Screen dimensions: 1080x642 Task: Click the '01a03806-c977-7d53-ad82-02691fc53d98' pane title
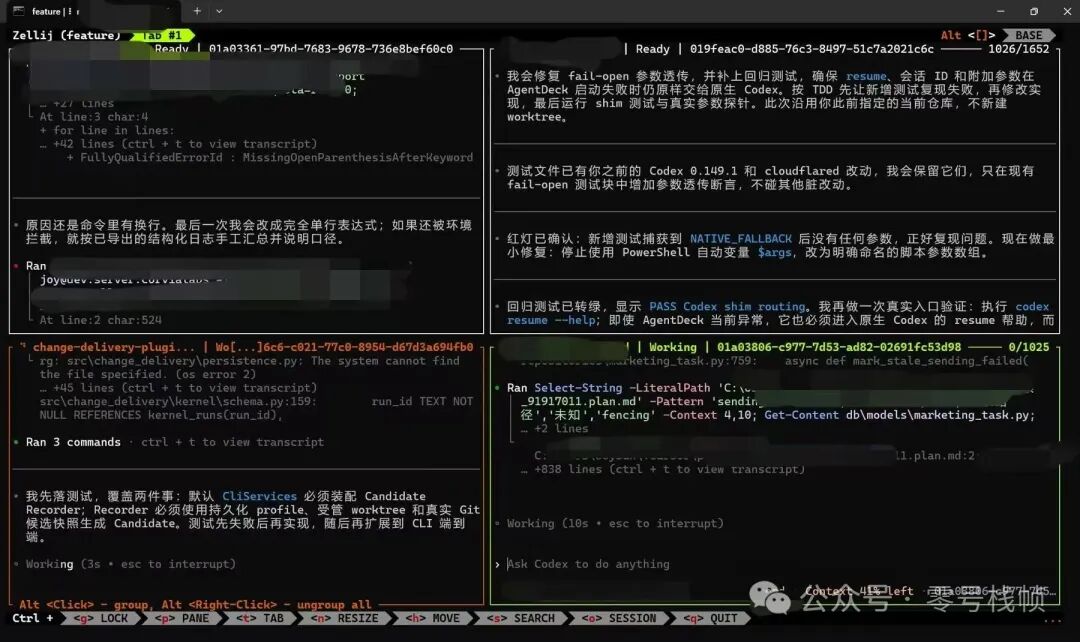tap(839, 347)
